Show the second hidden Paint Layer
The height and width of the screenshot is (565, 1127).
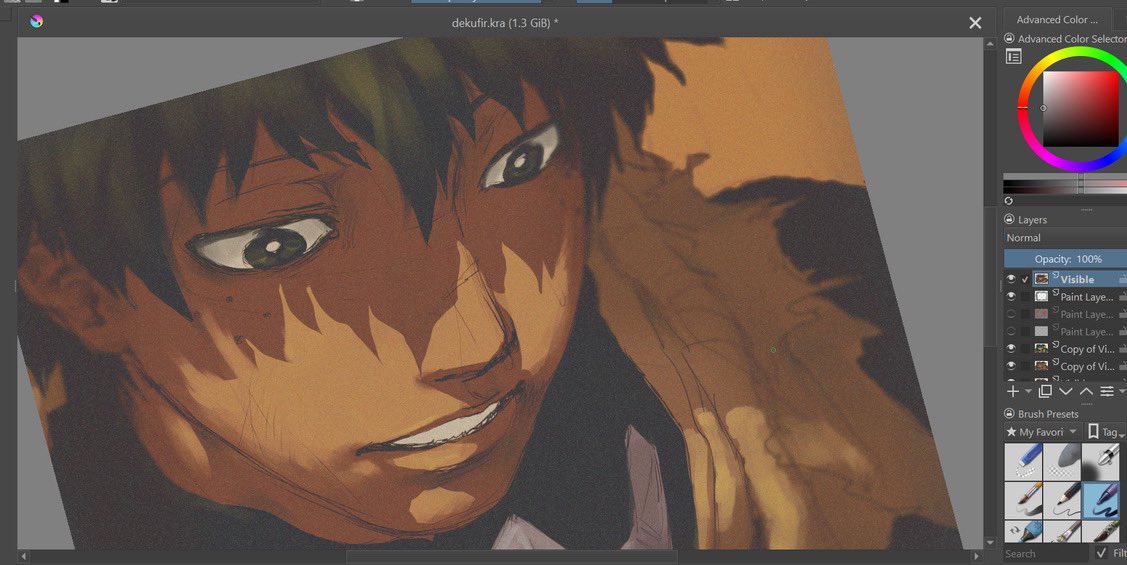(x=1011, y=313)
